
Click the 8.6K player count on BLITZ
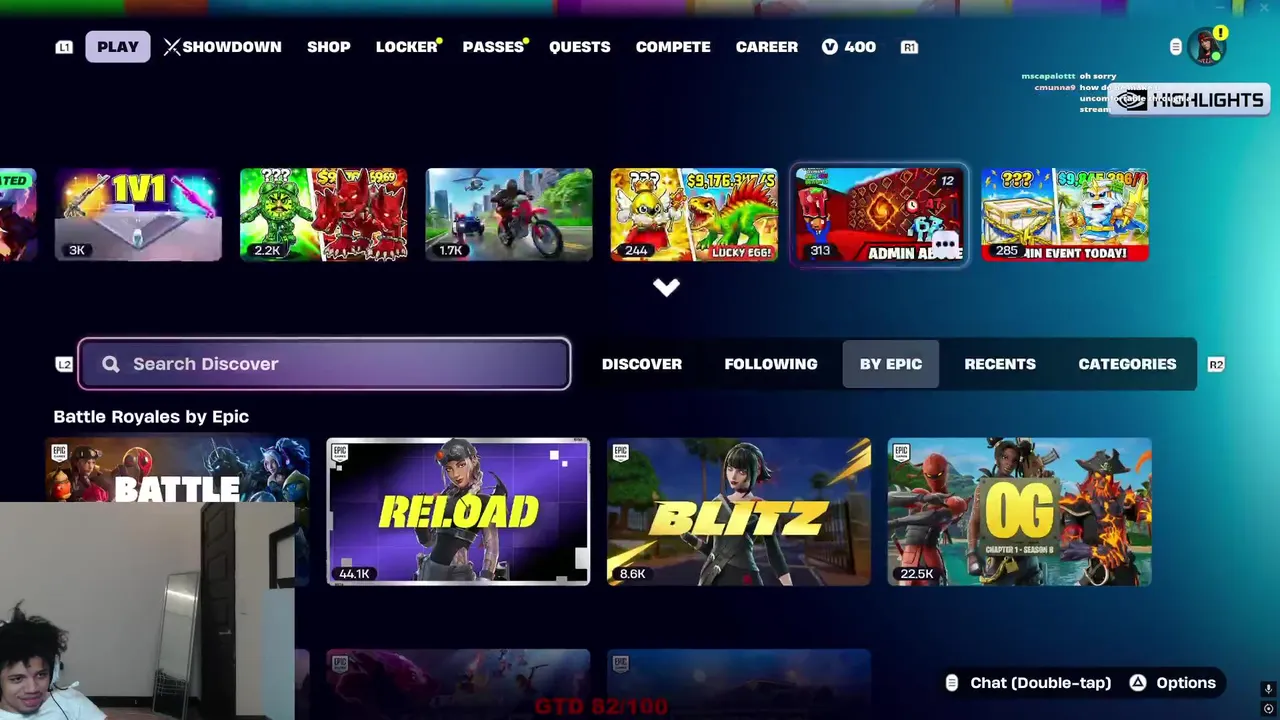point(632,574)
